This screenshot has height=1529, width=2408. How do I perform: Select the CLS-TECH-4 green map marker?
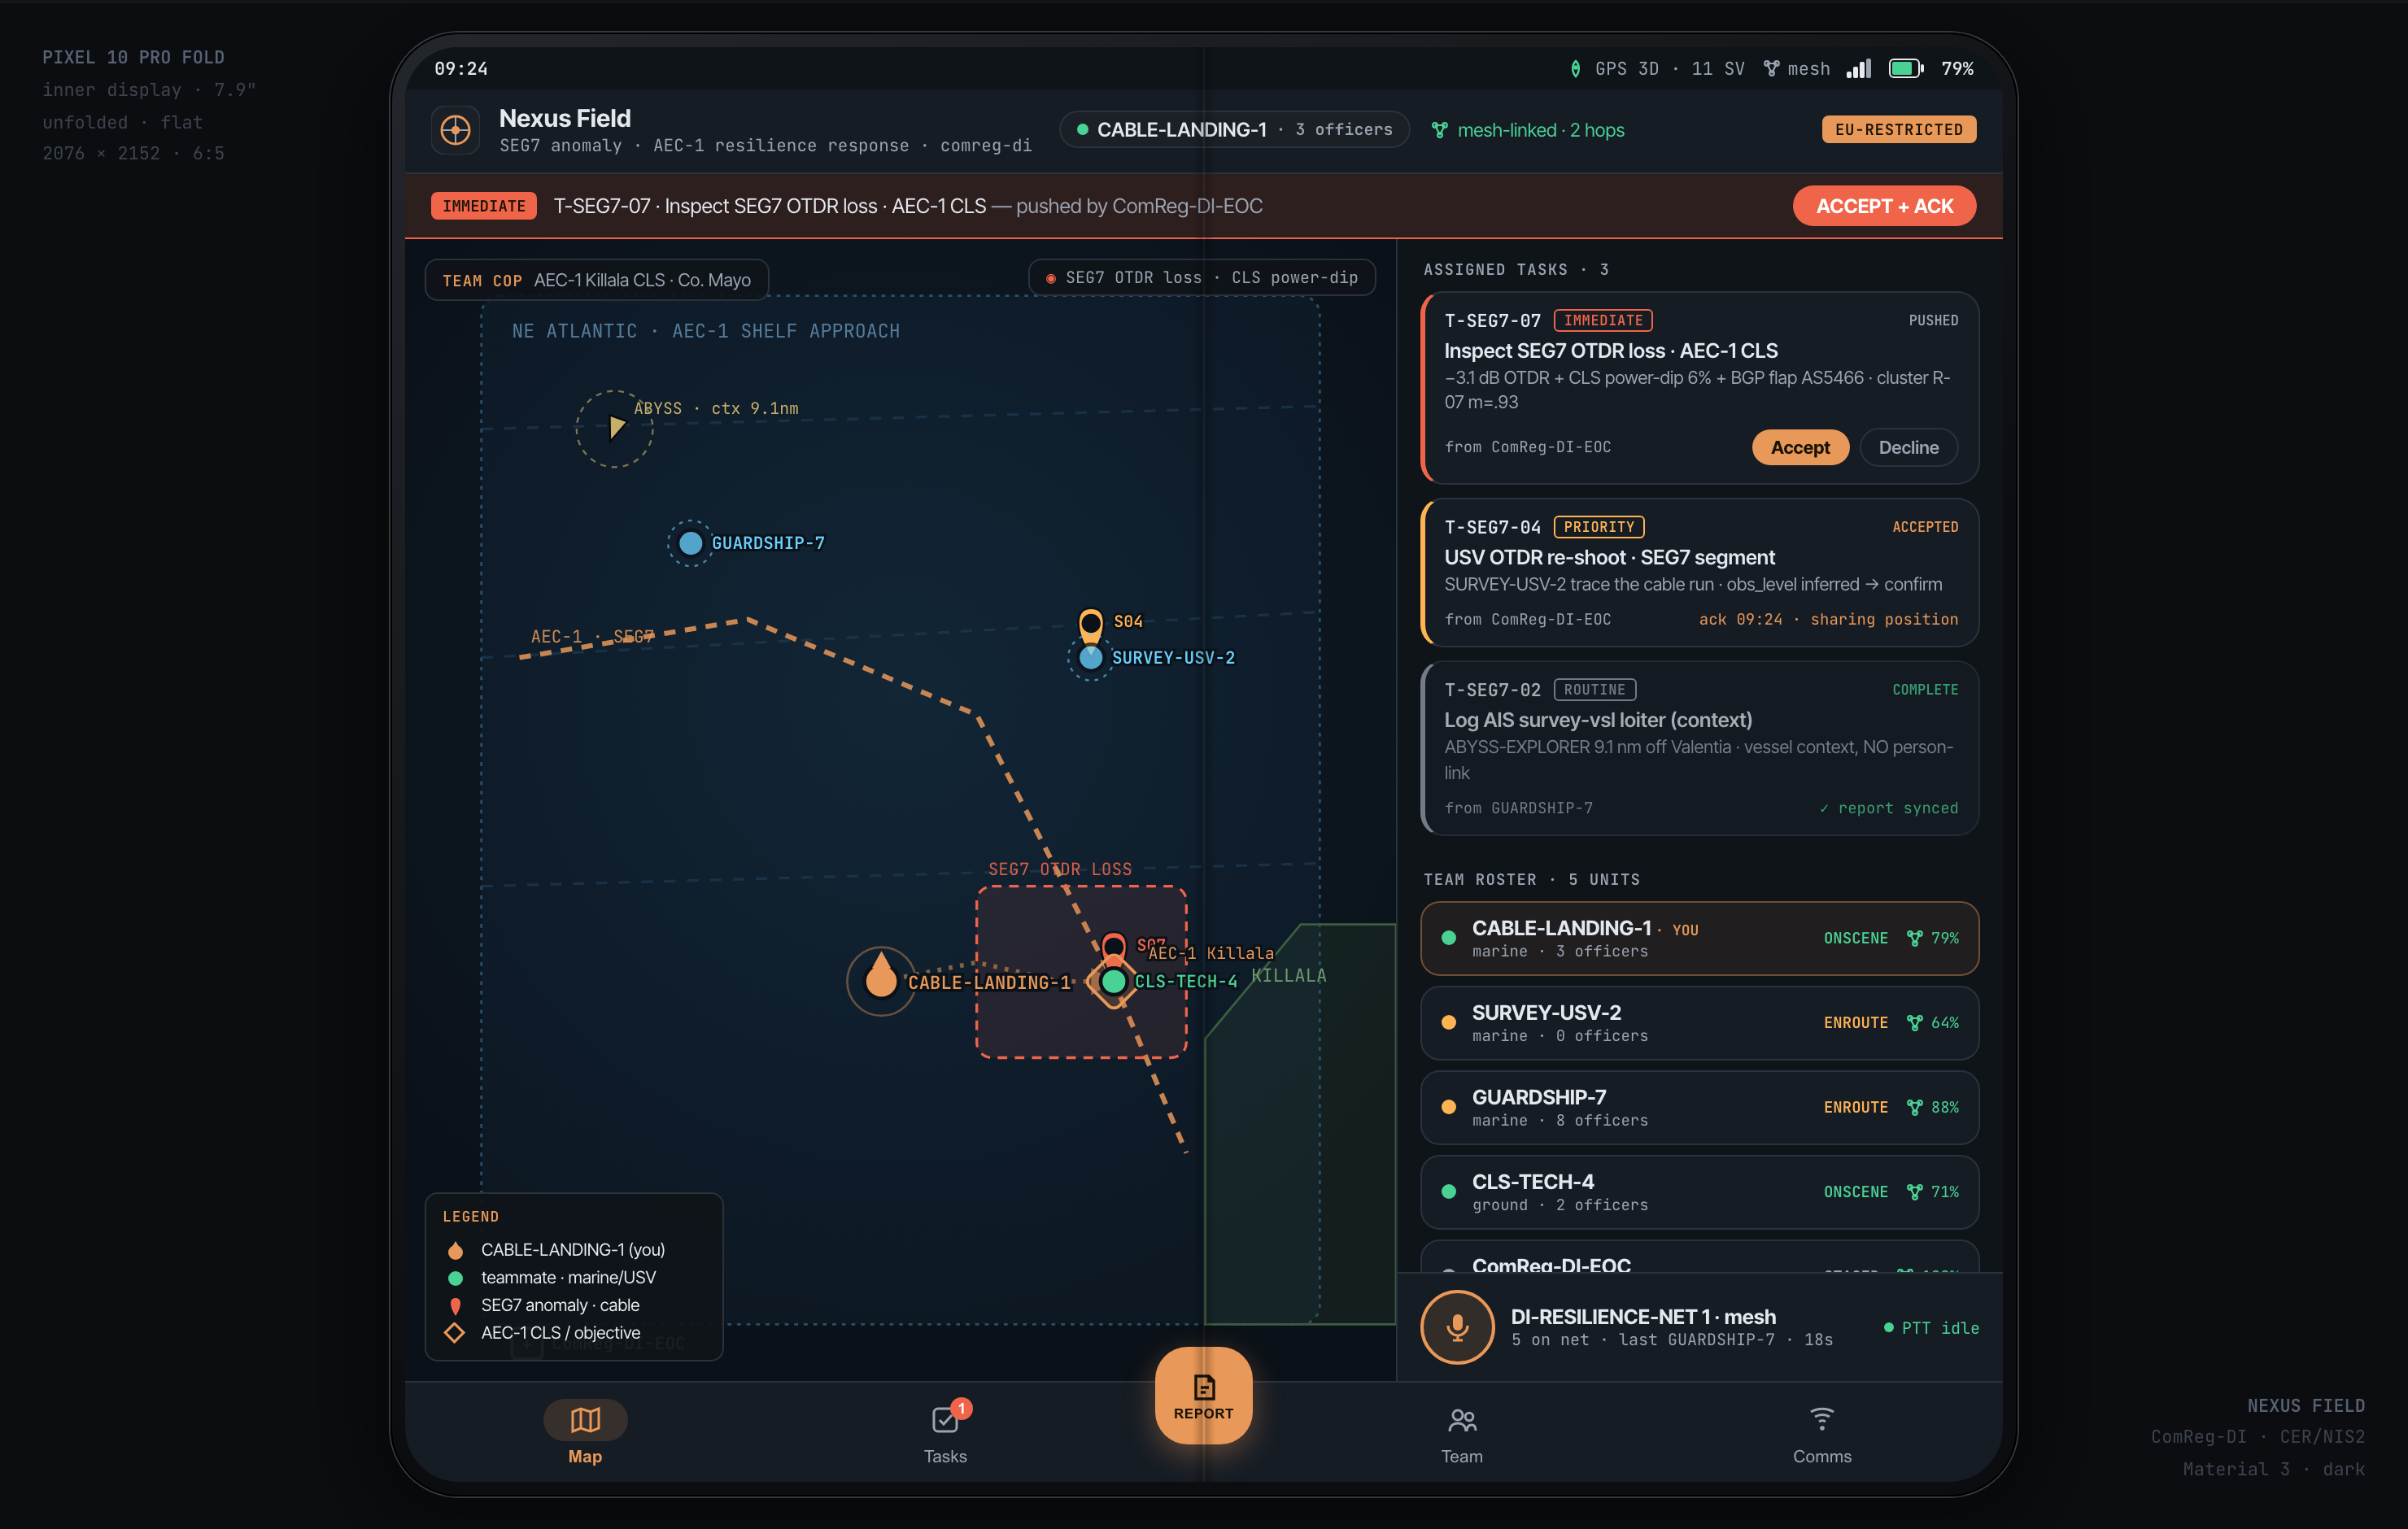[1113, 982]
